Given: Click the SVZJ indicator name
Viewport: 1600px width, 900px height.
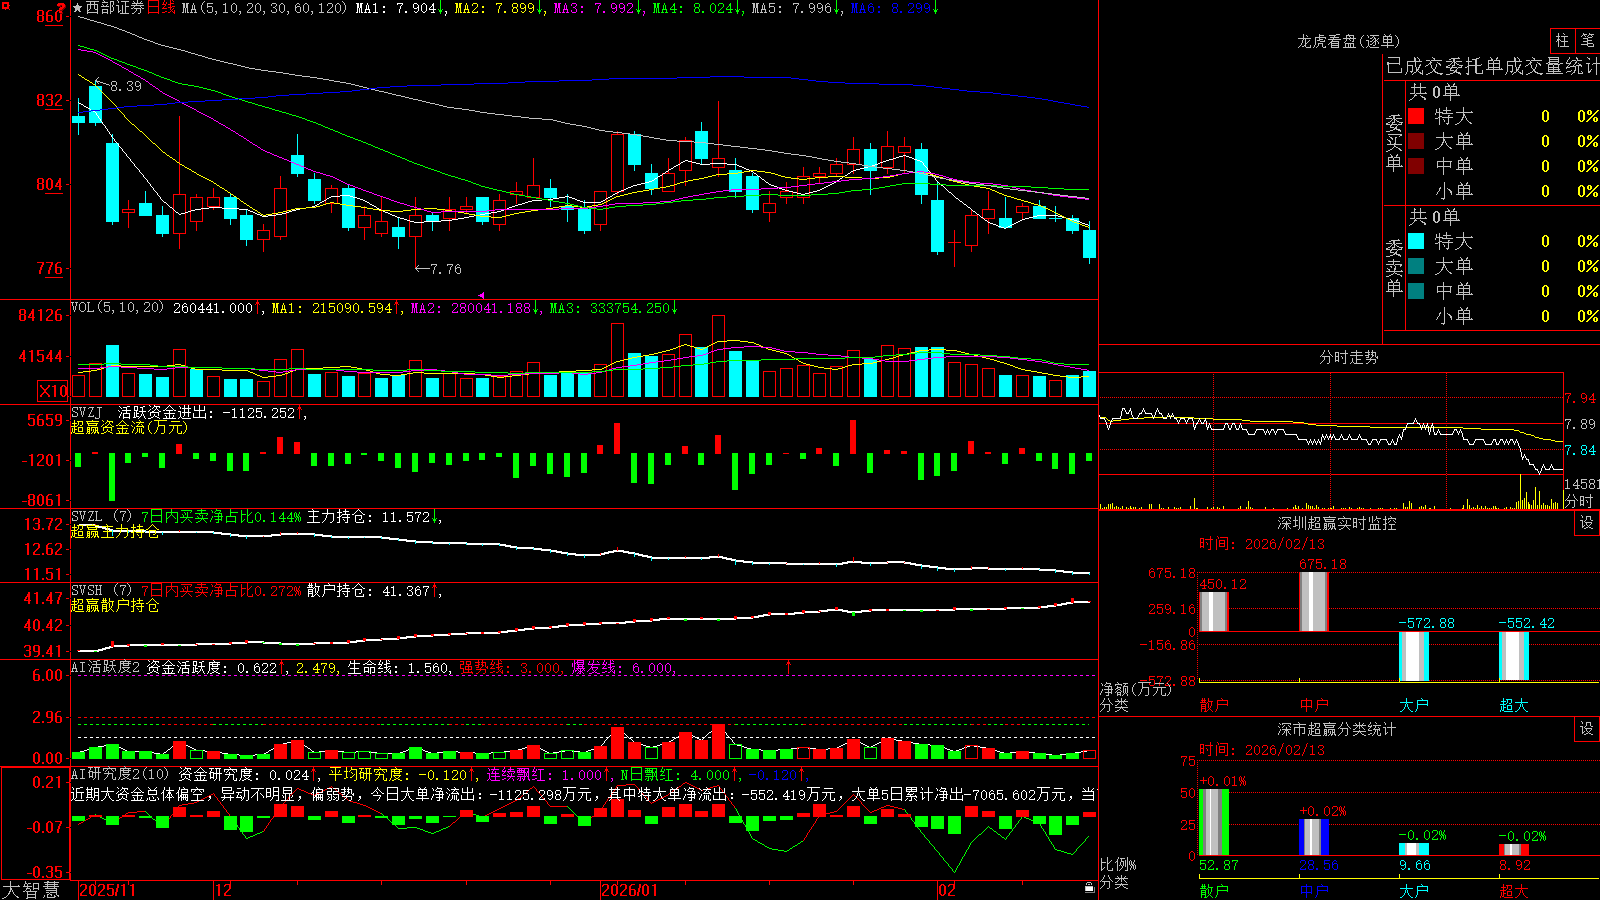Looking at the screenshot, I should (87, 412).
